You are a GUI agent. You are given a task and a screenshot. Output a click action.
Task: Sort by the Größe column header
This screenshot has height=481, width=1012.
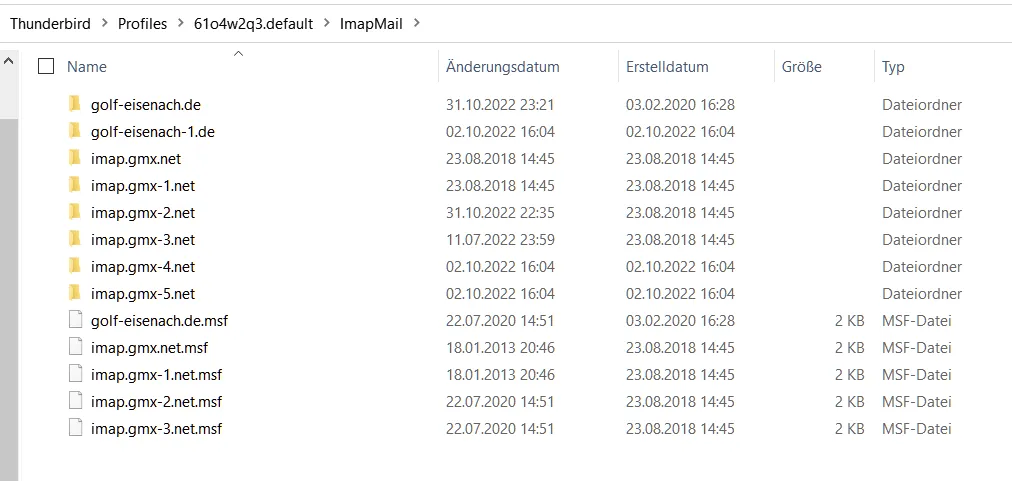[x=802, y=67]
